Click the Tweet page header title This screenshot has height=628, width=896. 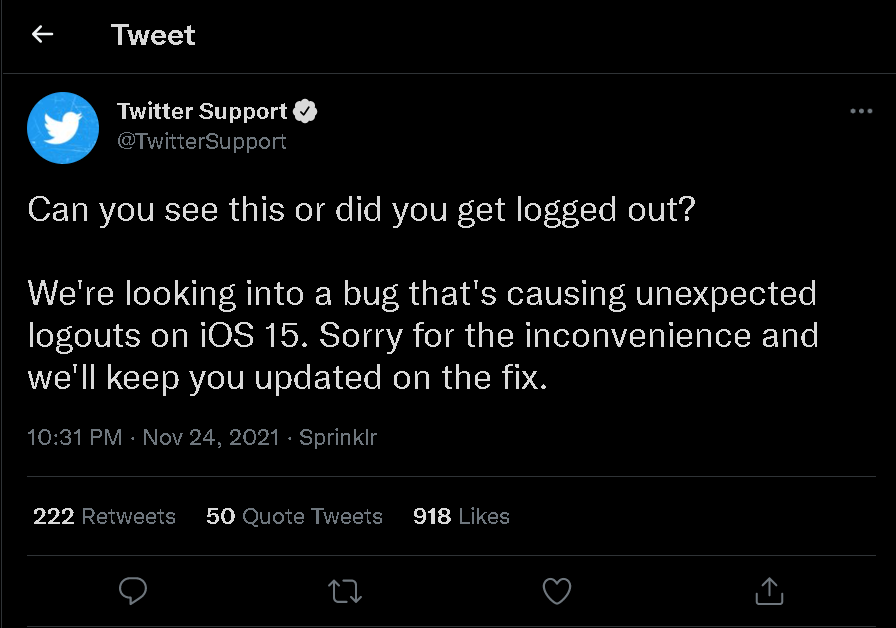coord(153,35)
